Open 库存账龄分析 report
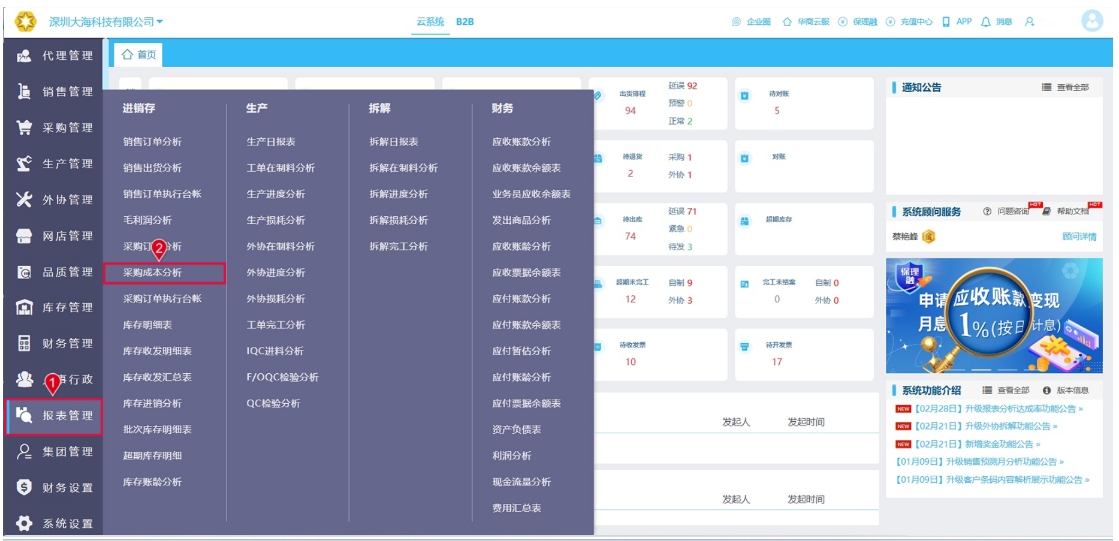 152,482
